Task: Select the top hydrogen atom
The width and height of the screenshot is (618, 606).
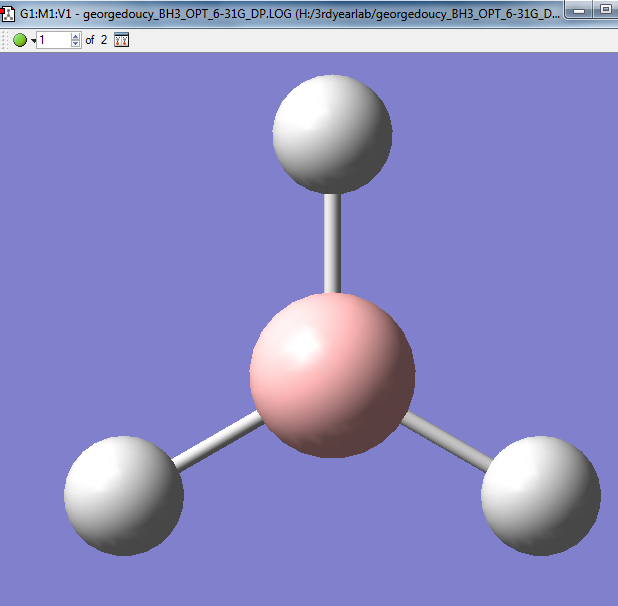Action: pos(332,134)
